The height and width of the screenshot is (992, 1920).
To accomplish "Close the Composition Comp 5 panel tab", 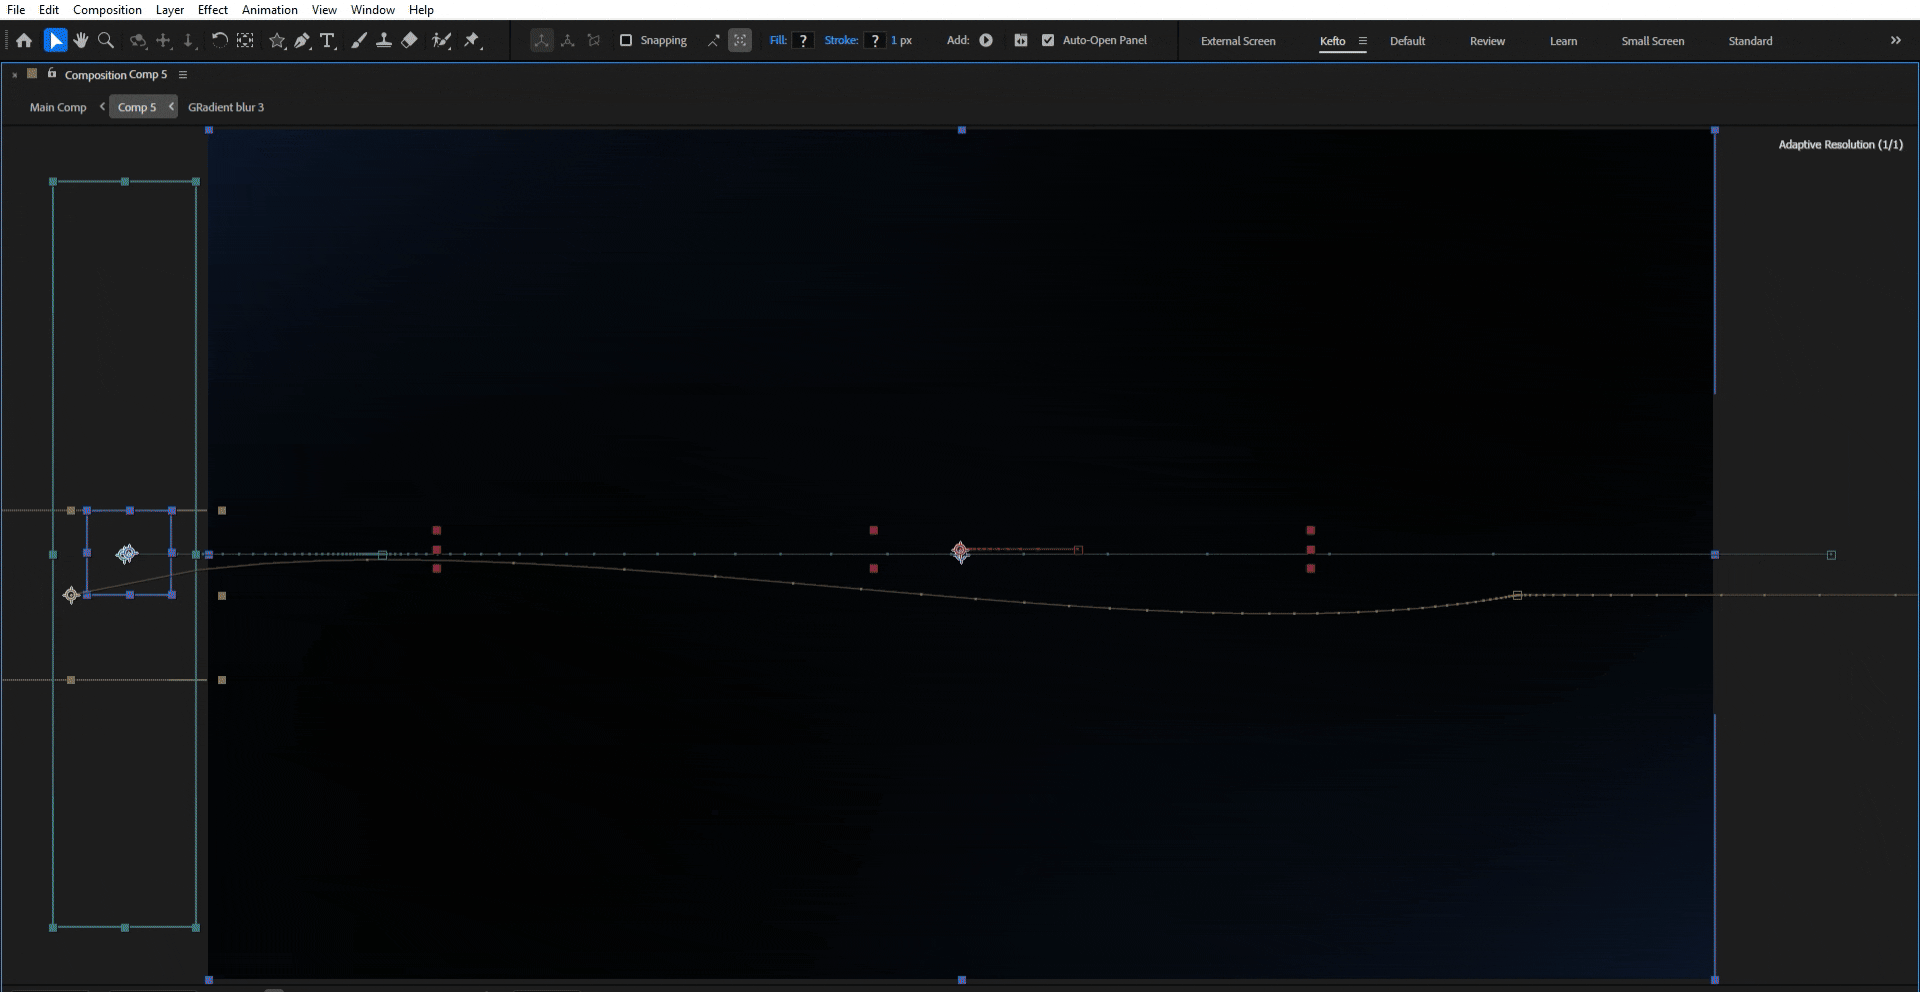I will pyautogui.click(x=15, y=75).
